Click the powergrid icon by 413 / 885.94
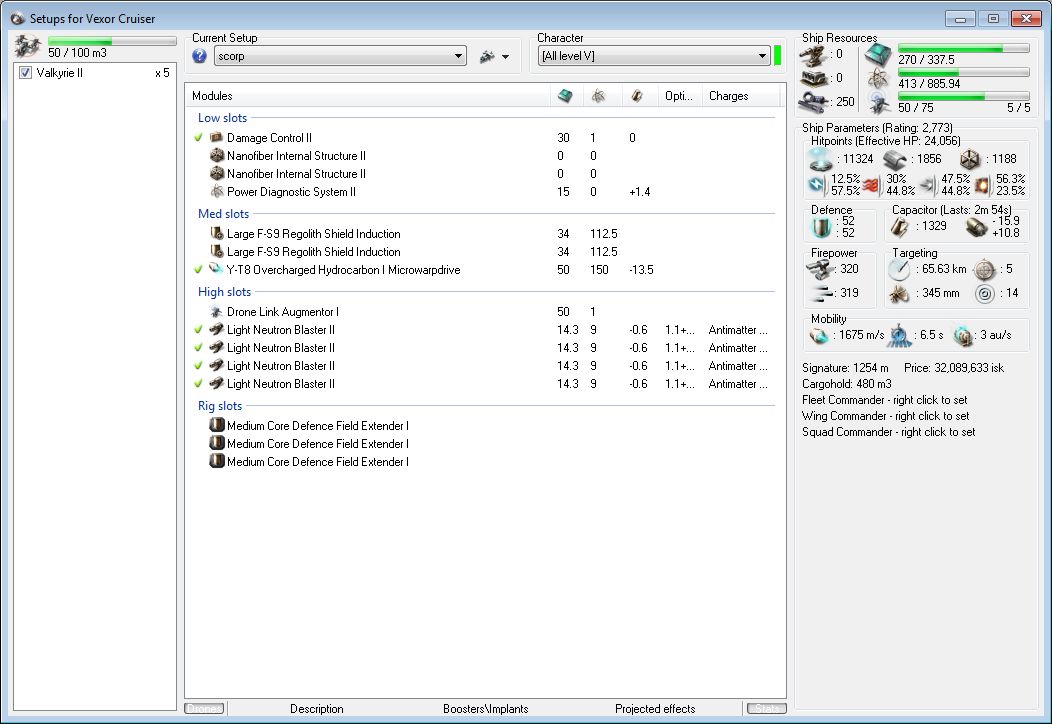This screenshot has width=1052, height=724. [878, 79]
